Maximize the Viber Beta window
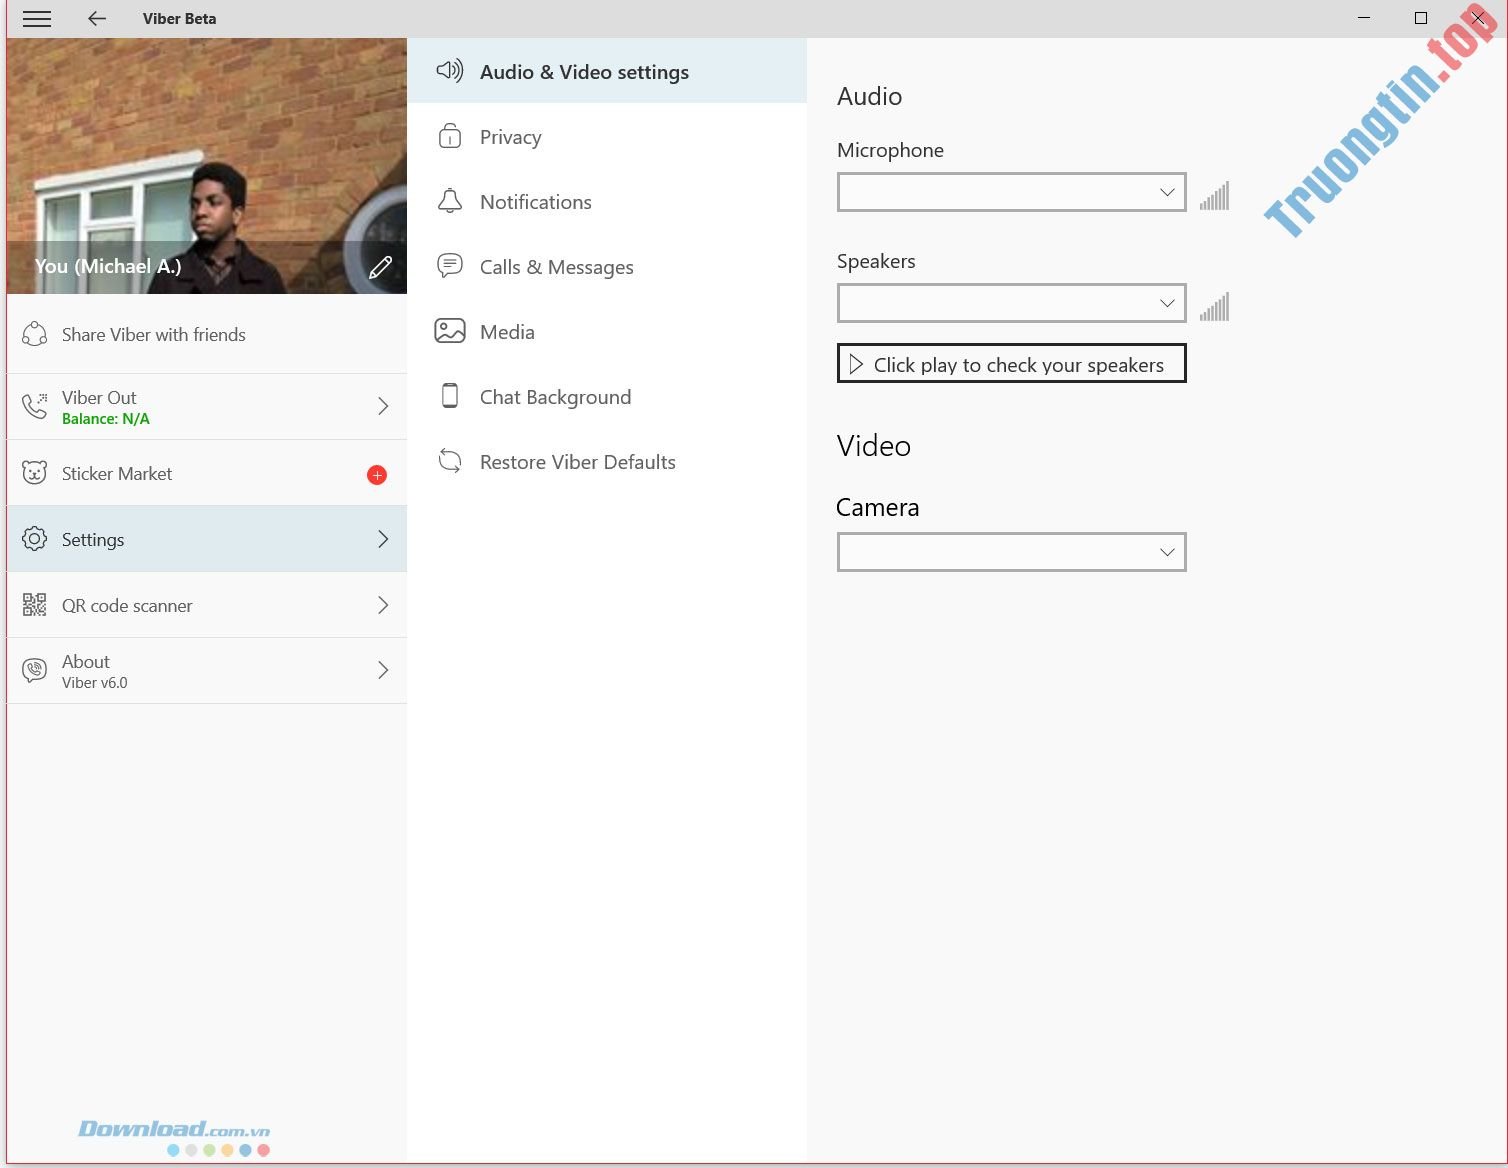The width and height of the screenshot is (1508, 1168). (x=1421, y=18)
